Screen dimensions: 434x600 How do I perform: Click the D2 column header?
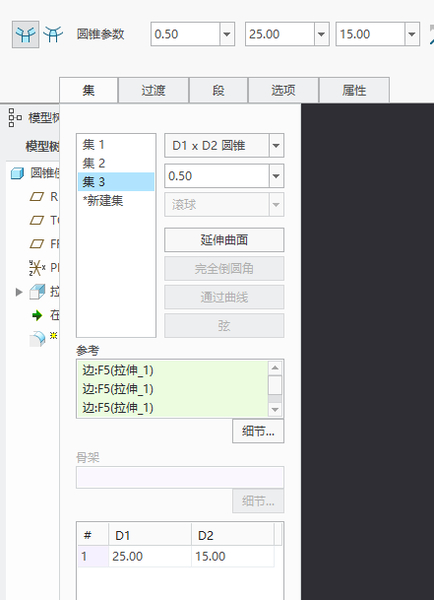233,535
